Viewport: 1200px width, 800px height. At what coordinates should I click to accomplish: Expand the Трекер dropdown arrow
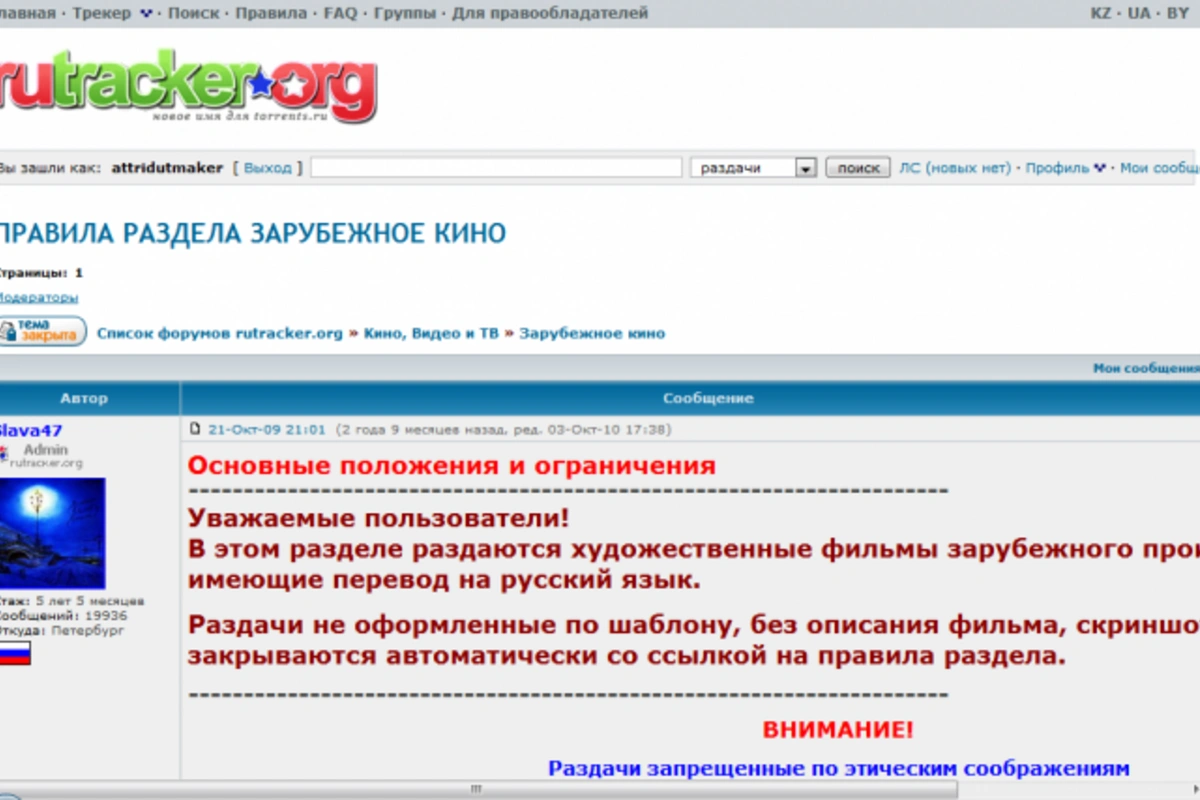pyautogui.click(x=146, y=14)
